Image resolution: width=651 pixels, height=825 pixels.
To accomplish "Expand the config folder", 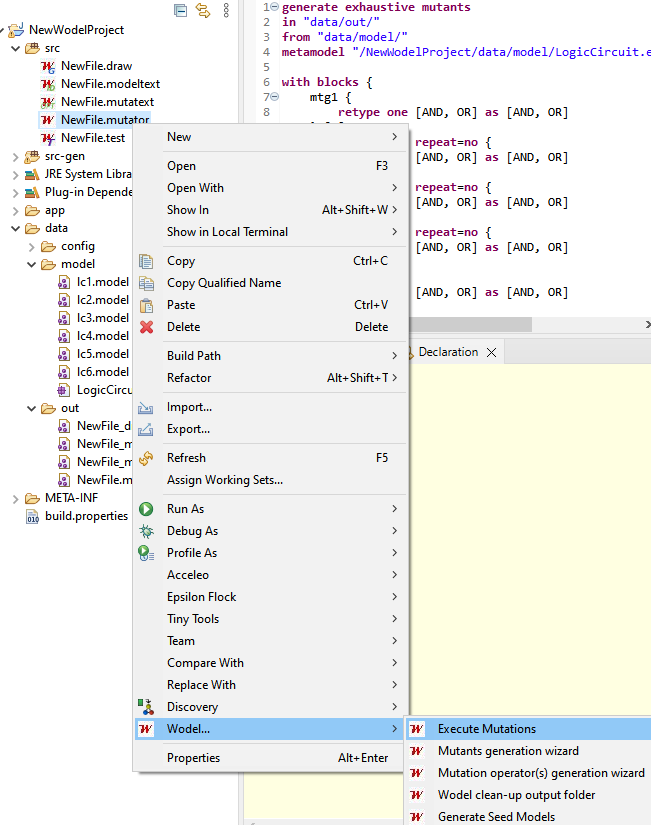I will click(x=32, y=247).
